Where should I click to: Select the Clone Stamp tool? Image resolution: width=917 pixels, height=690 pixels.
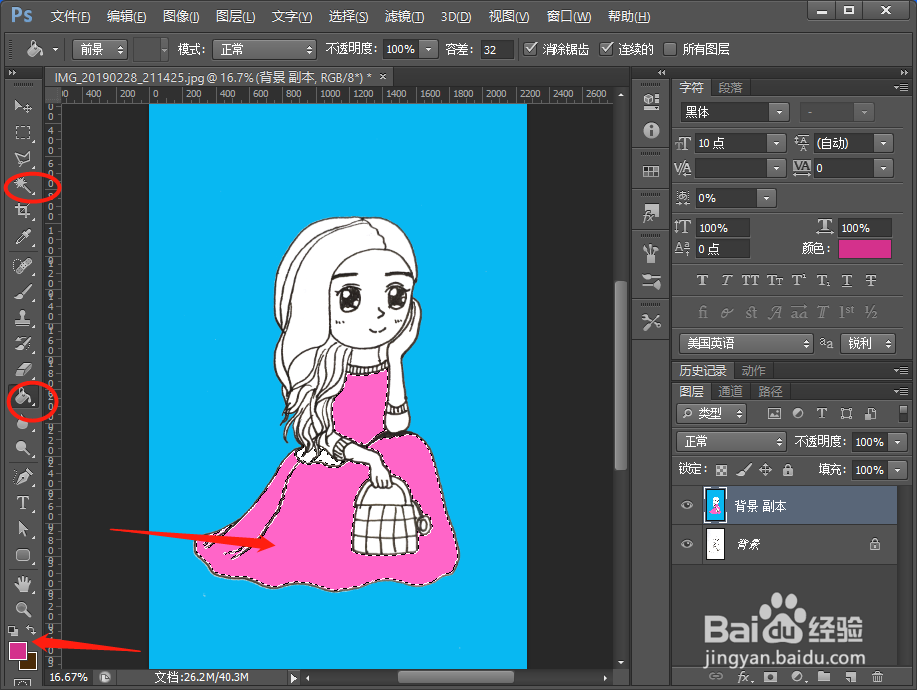23,319
